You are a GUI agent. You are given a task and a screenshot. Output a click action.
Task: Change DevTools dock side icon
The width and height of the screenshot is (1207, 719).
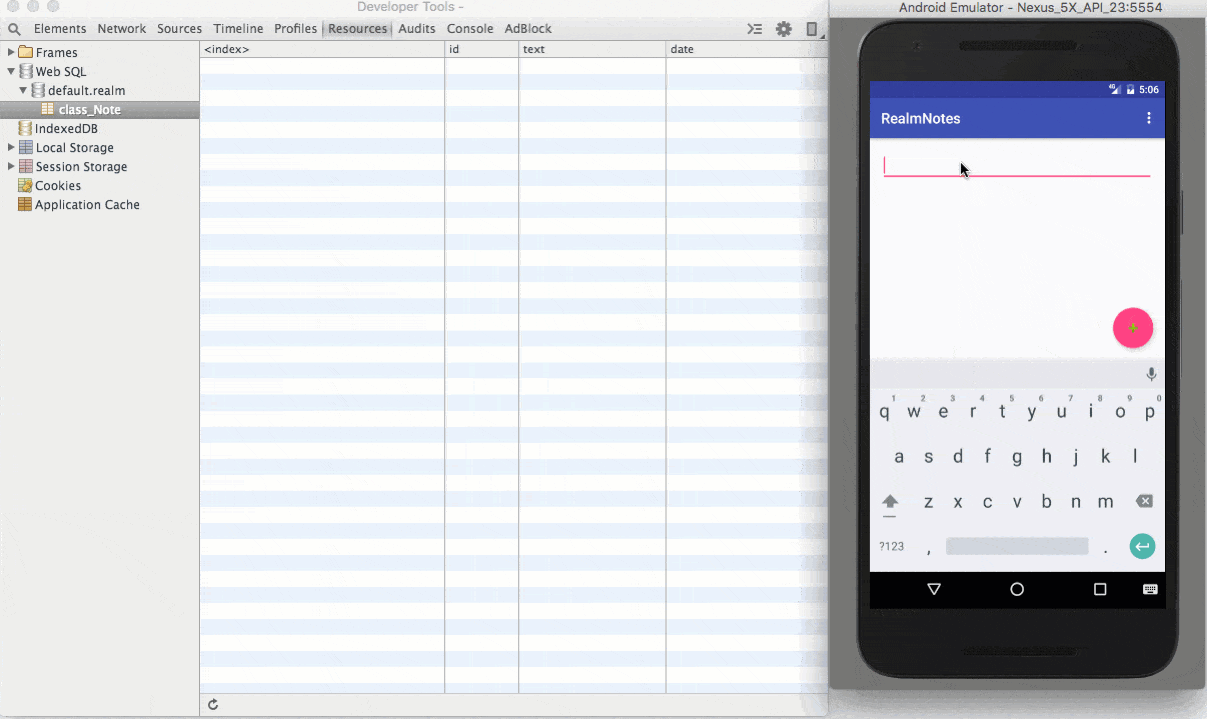(x=812, y=29)
